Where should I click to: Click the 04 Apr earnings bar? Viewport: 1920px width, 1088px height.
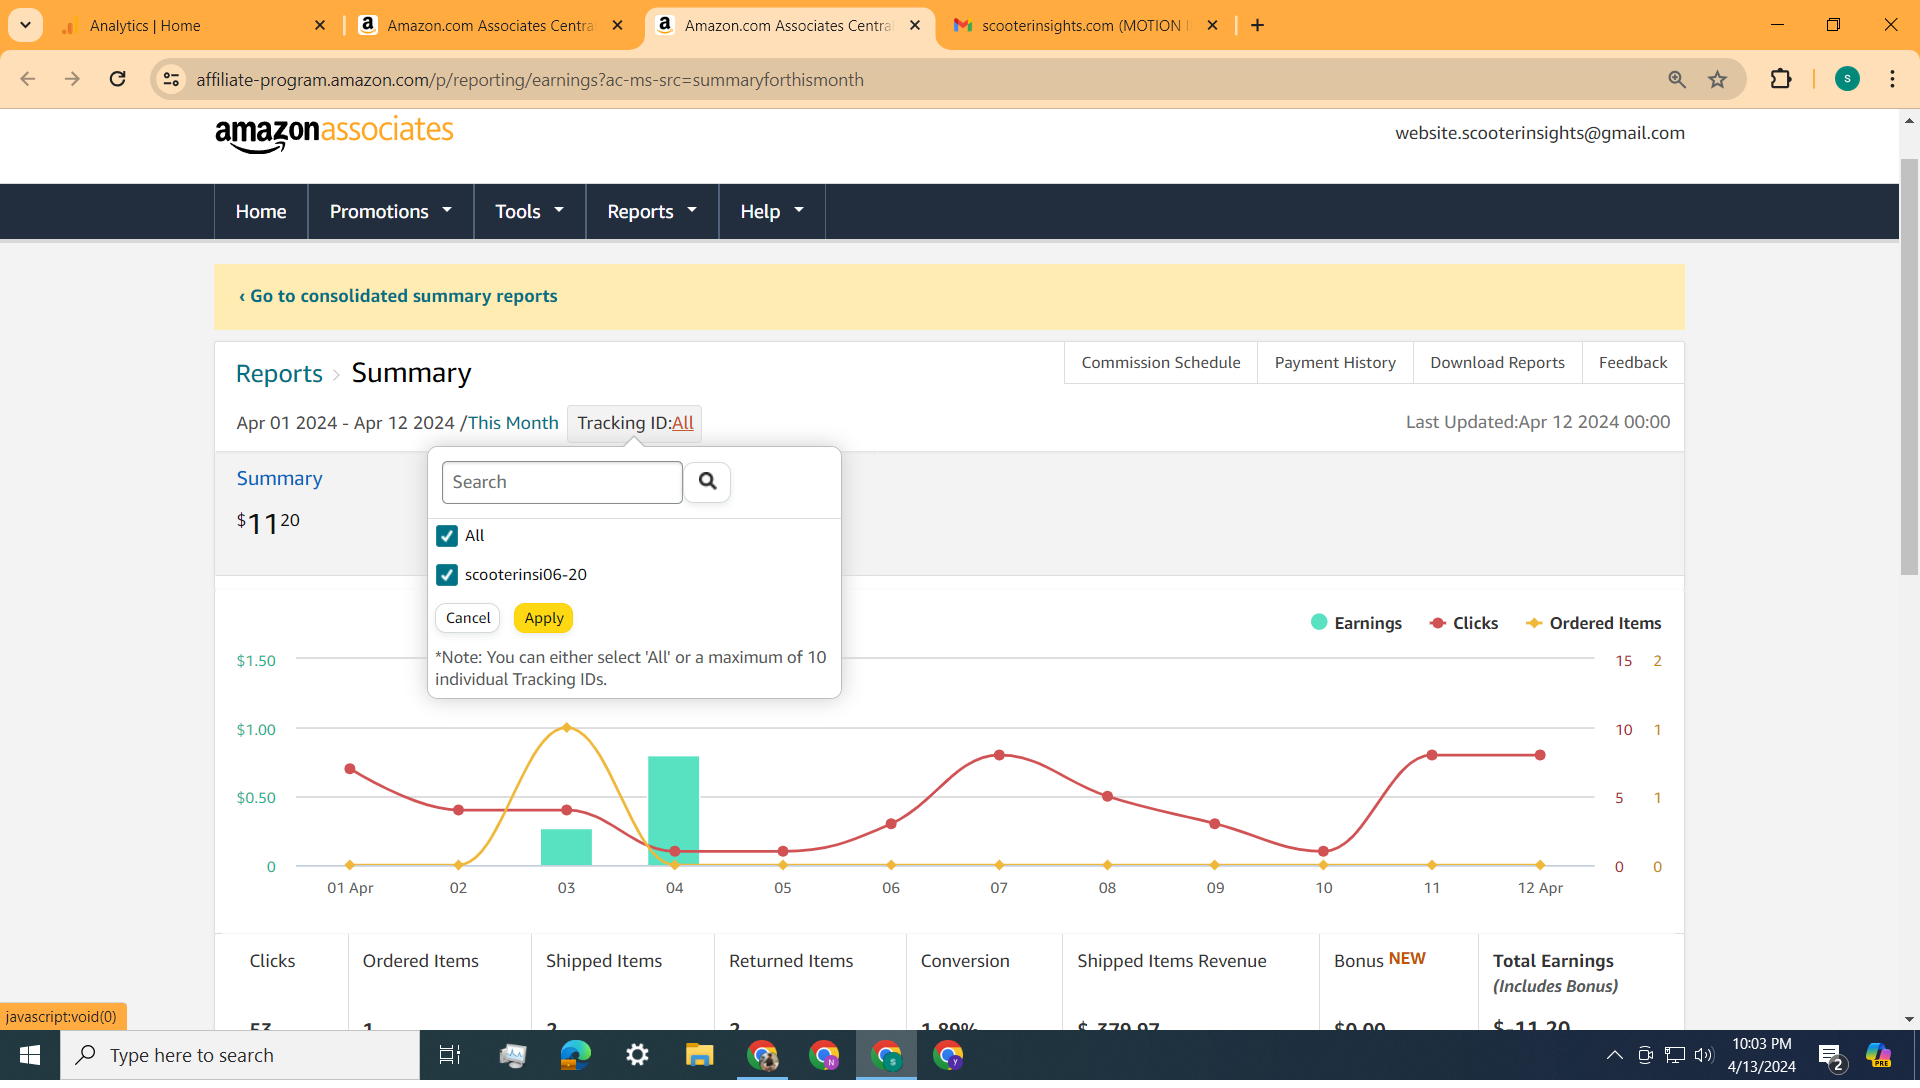[674, 811]
